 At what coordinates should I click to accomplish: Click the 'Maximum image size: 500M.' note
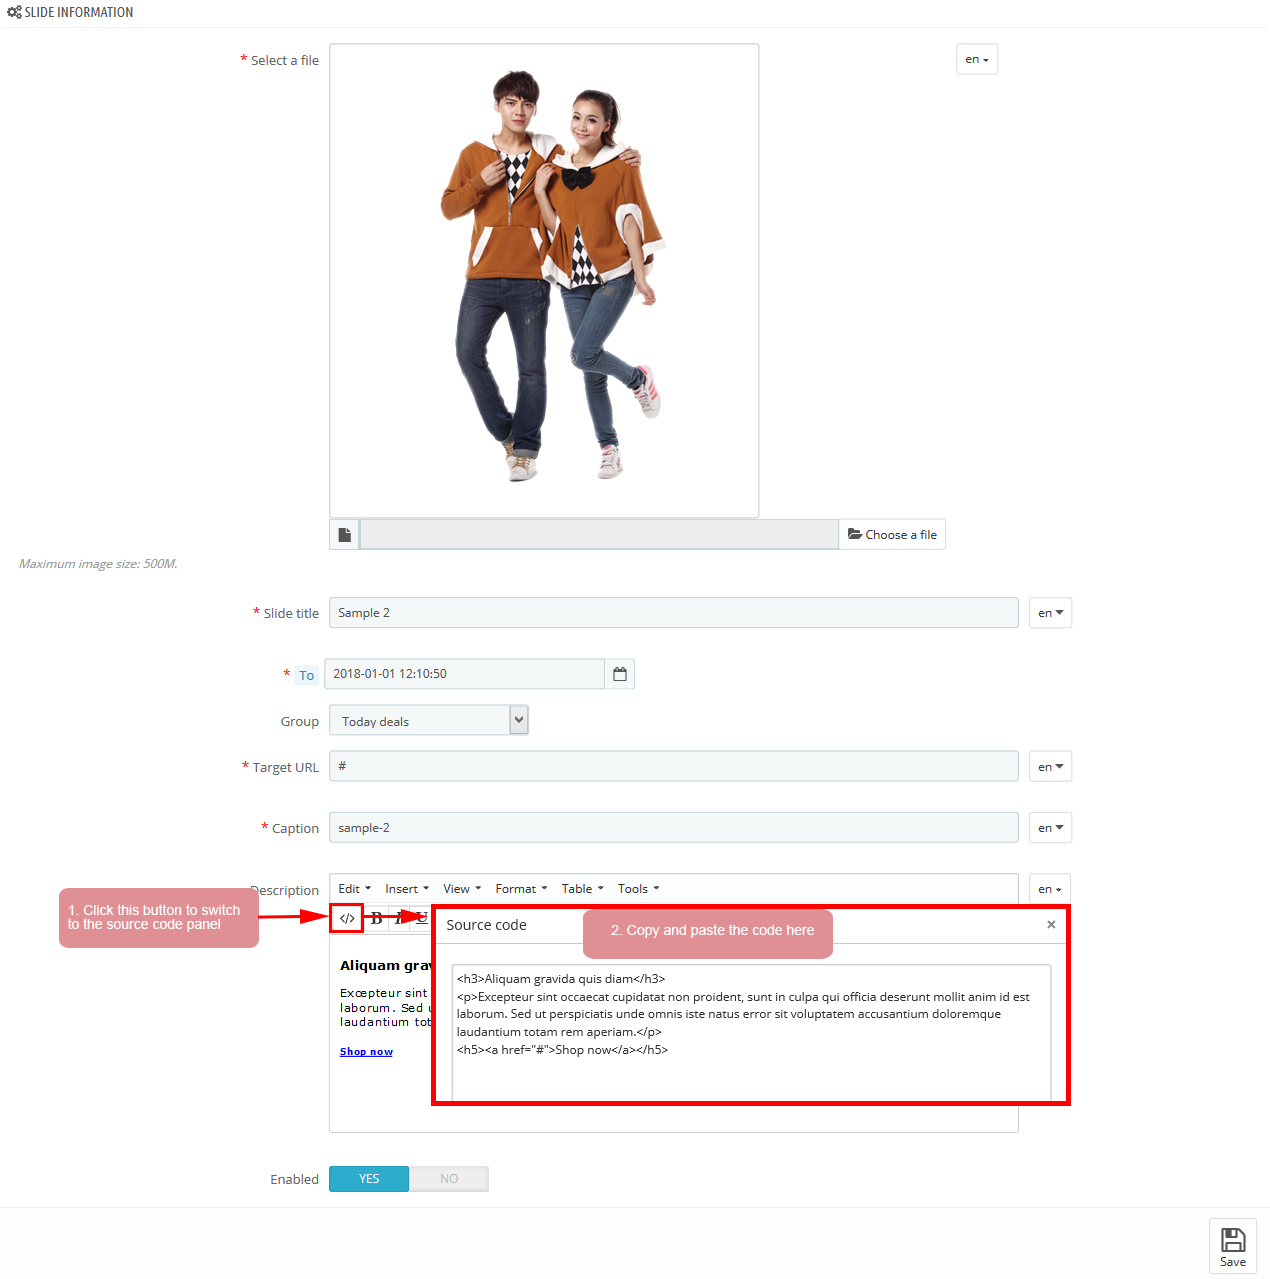coord(98,564)
